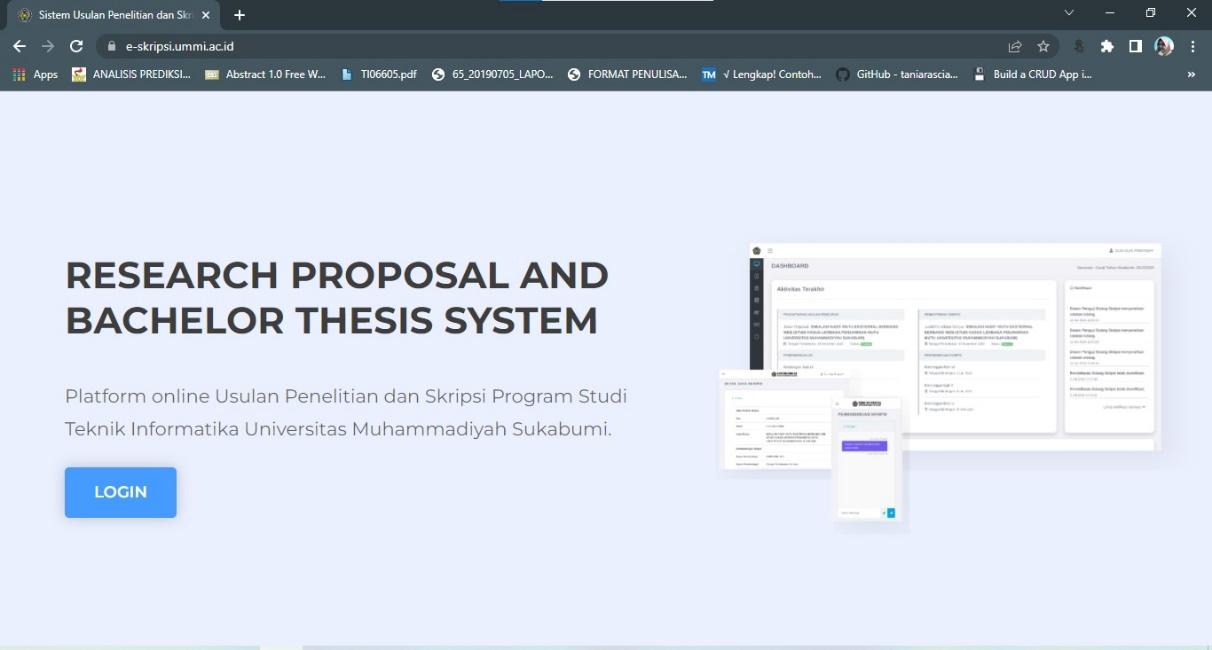This screenshot has width=1212, height=650.
Task: Select the Sistem Usulan Penelitian tab
Action: 114,15
